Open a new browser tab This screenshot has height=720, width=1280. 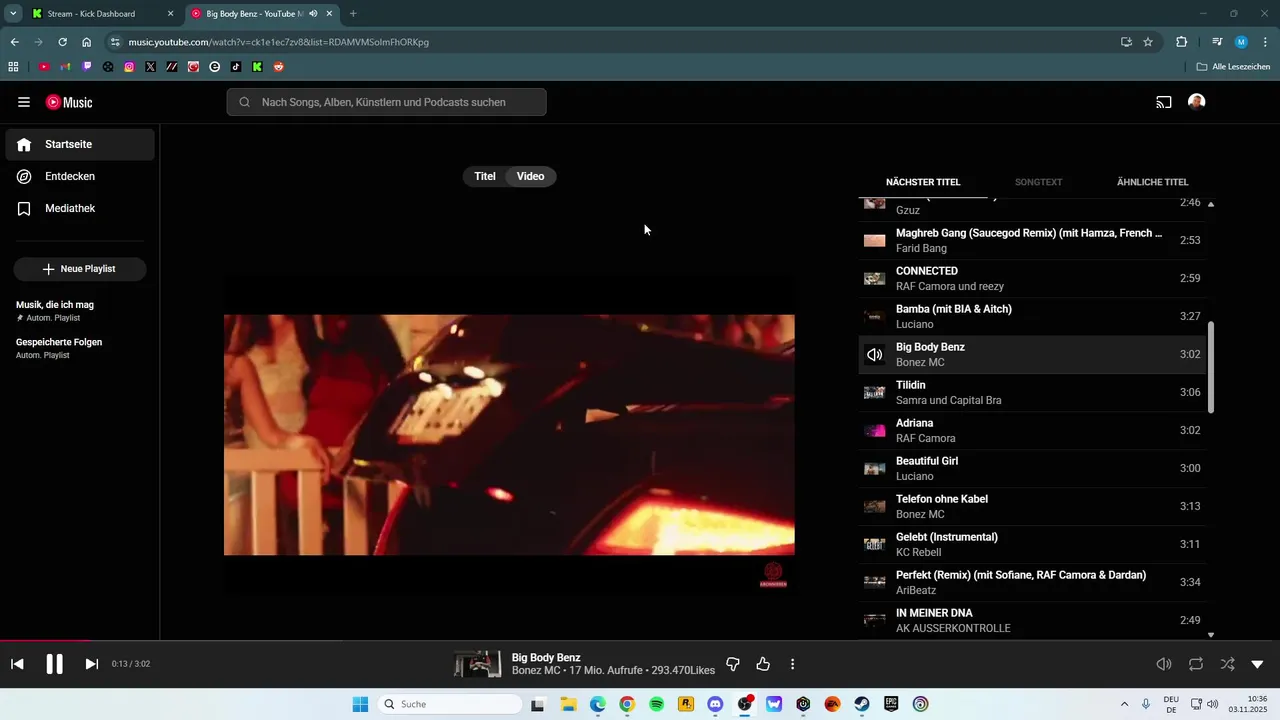pos(353,14)
